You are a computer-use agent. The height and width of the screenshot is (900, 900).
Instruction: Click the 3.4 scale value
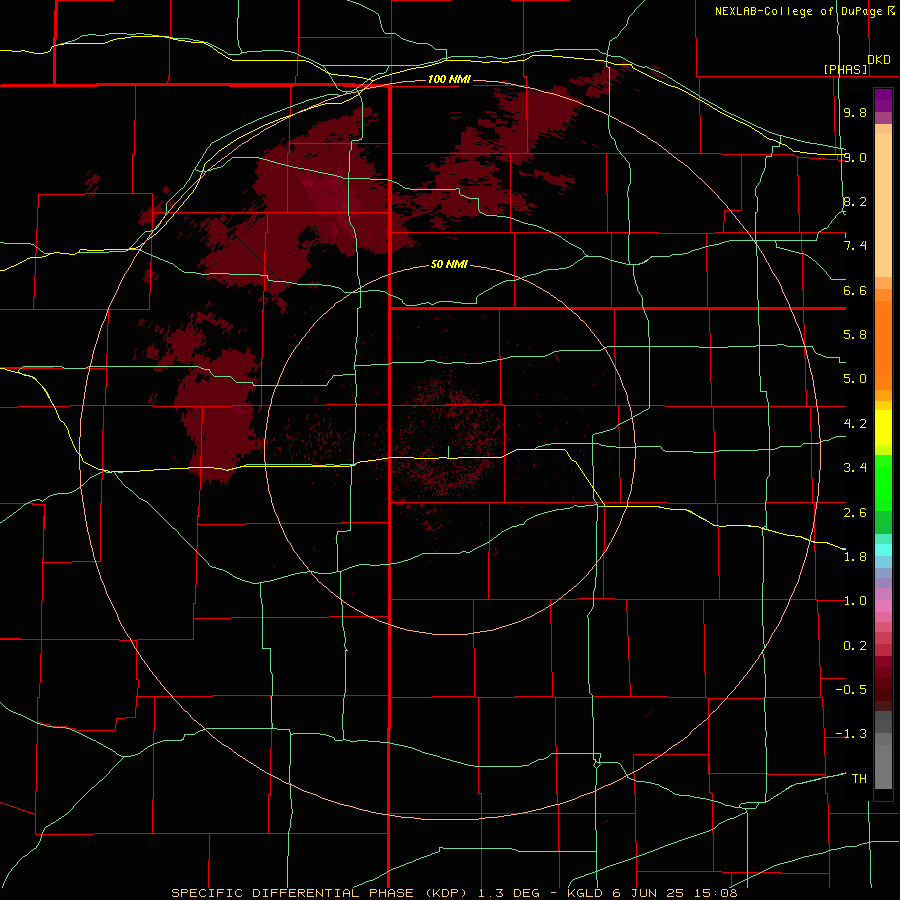pyautogui.click(x=855, y=468)
